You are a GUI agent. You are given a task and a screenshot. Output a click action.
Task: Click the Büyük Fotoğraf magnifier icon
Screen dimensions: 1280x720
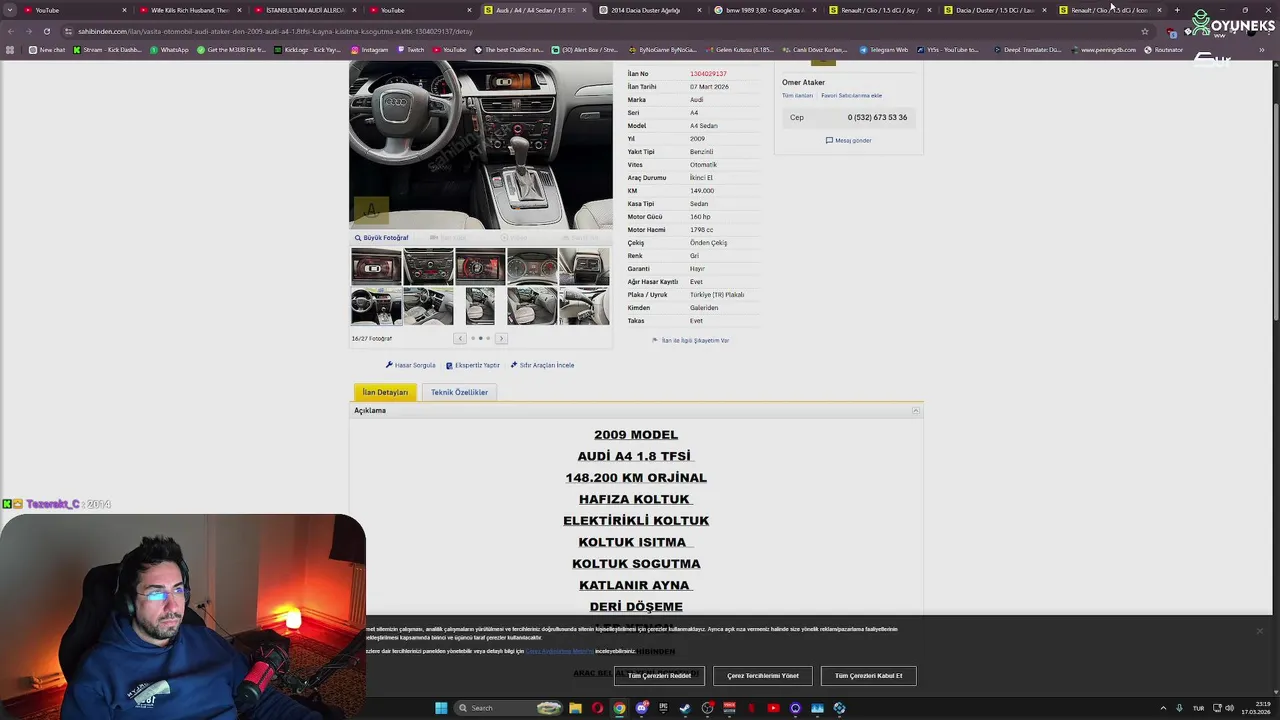coord(358,238)
